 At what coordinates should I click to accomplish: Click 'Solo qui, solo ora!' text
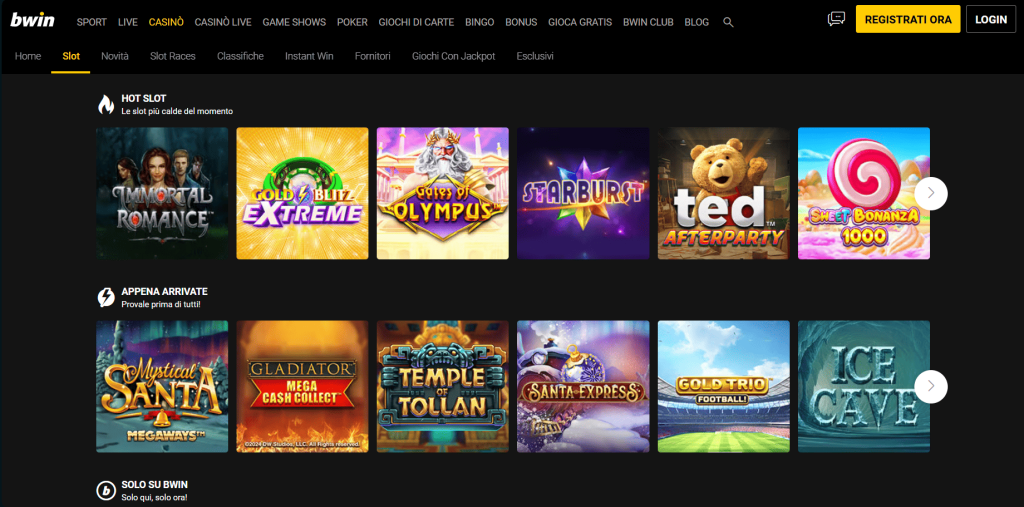click(155, 498)
